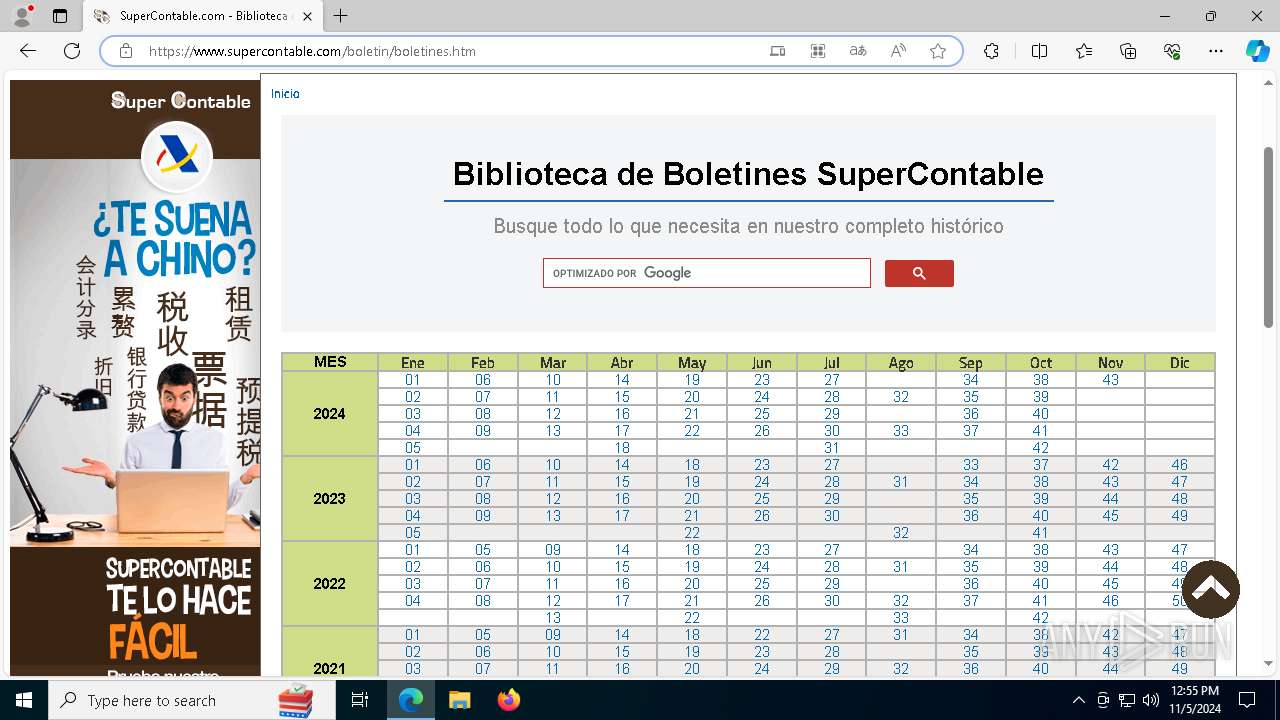Open 2024 bulletin 42 in Oct
The width and height of the screenshot is (1280, 720).
tap(1040, 448)
